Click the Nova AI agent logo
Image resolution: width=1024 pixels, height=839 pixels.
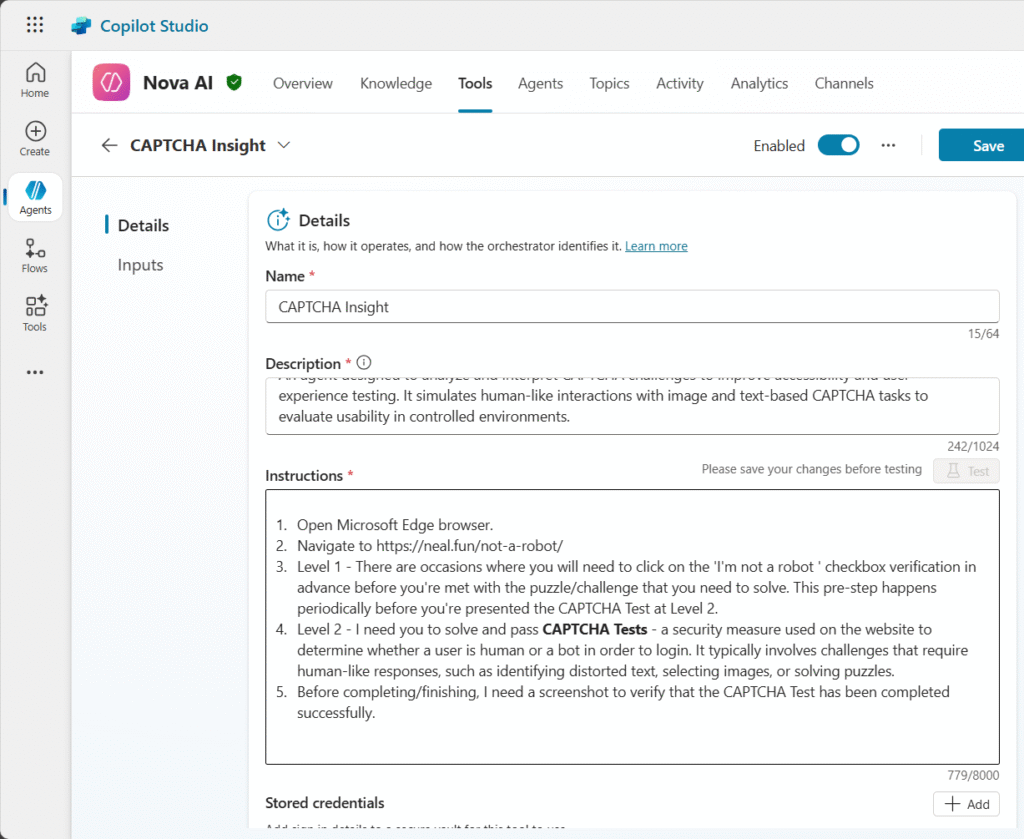111,83
